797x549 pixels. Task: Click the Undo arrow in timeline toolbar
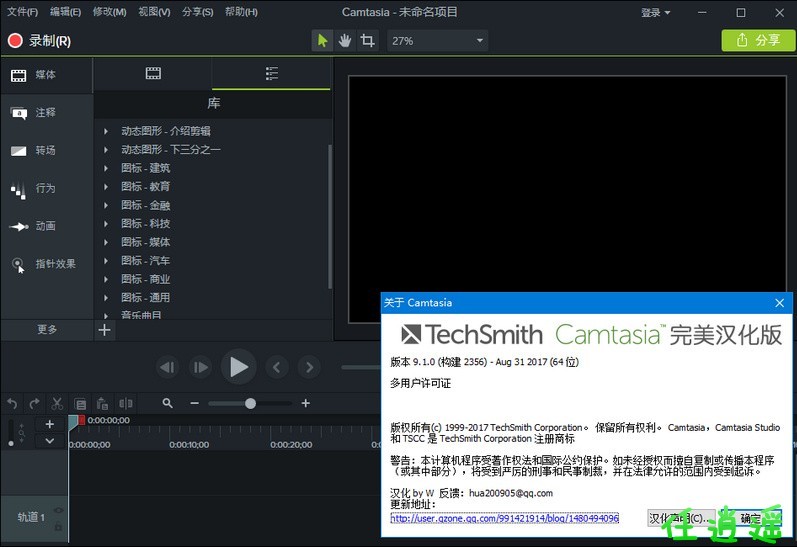point(12,404)
